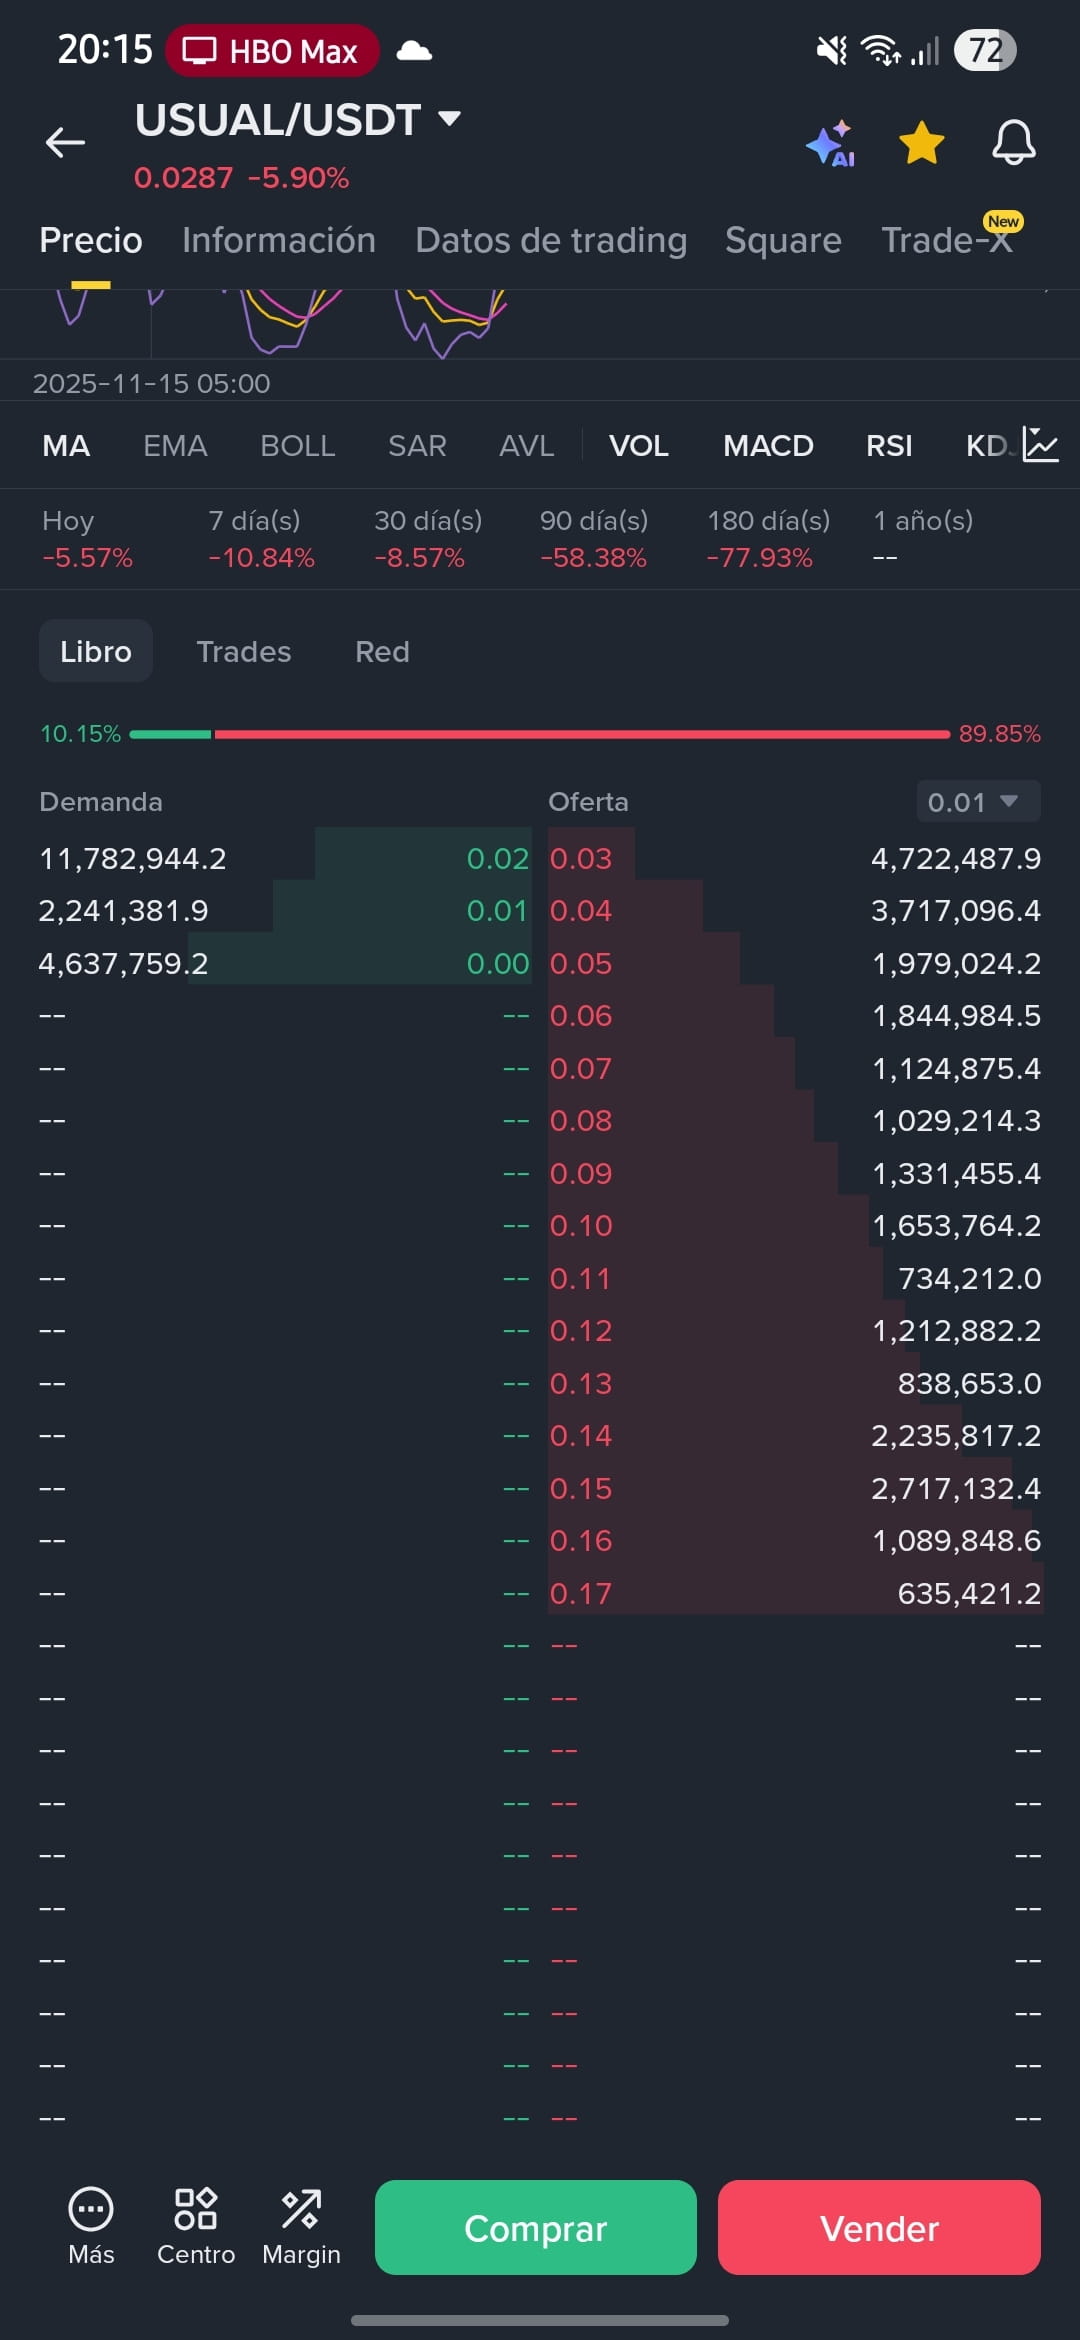Tap ask amount 4,722,487.9
This screenshot has height=2340, width=1080.
(x=956, y=859)
